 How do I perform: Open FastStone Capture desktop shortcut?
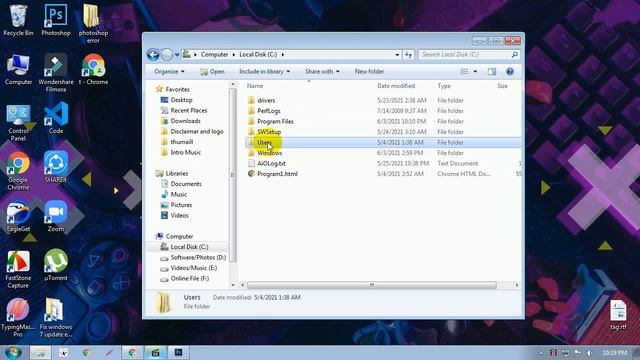pyautogui.click(x=18, y=269)
